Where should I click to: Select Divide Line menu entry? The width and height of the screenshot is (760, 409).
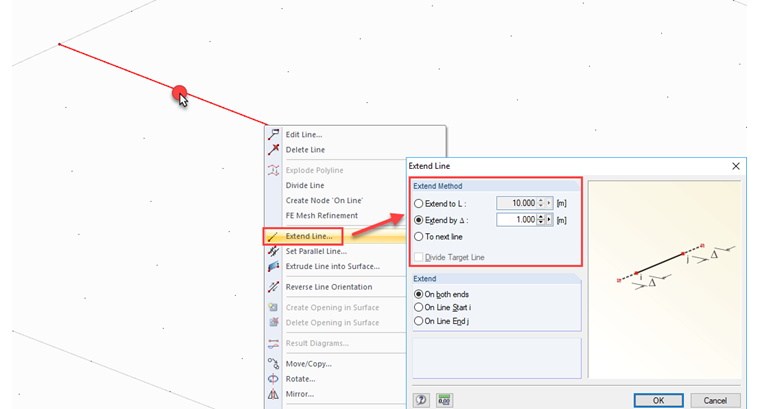coord(305,185)
